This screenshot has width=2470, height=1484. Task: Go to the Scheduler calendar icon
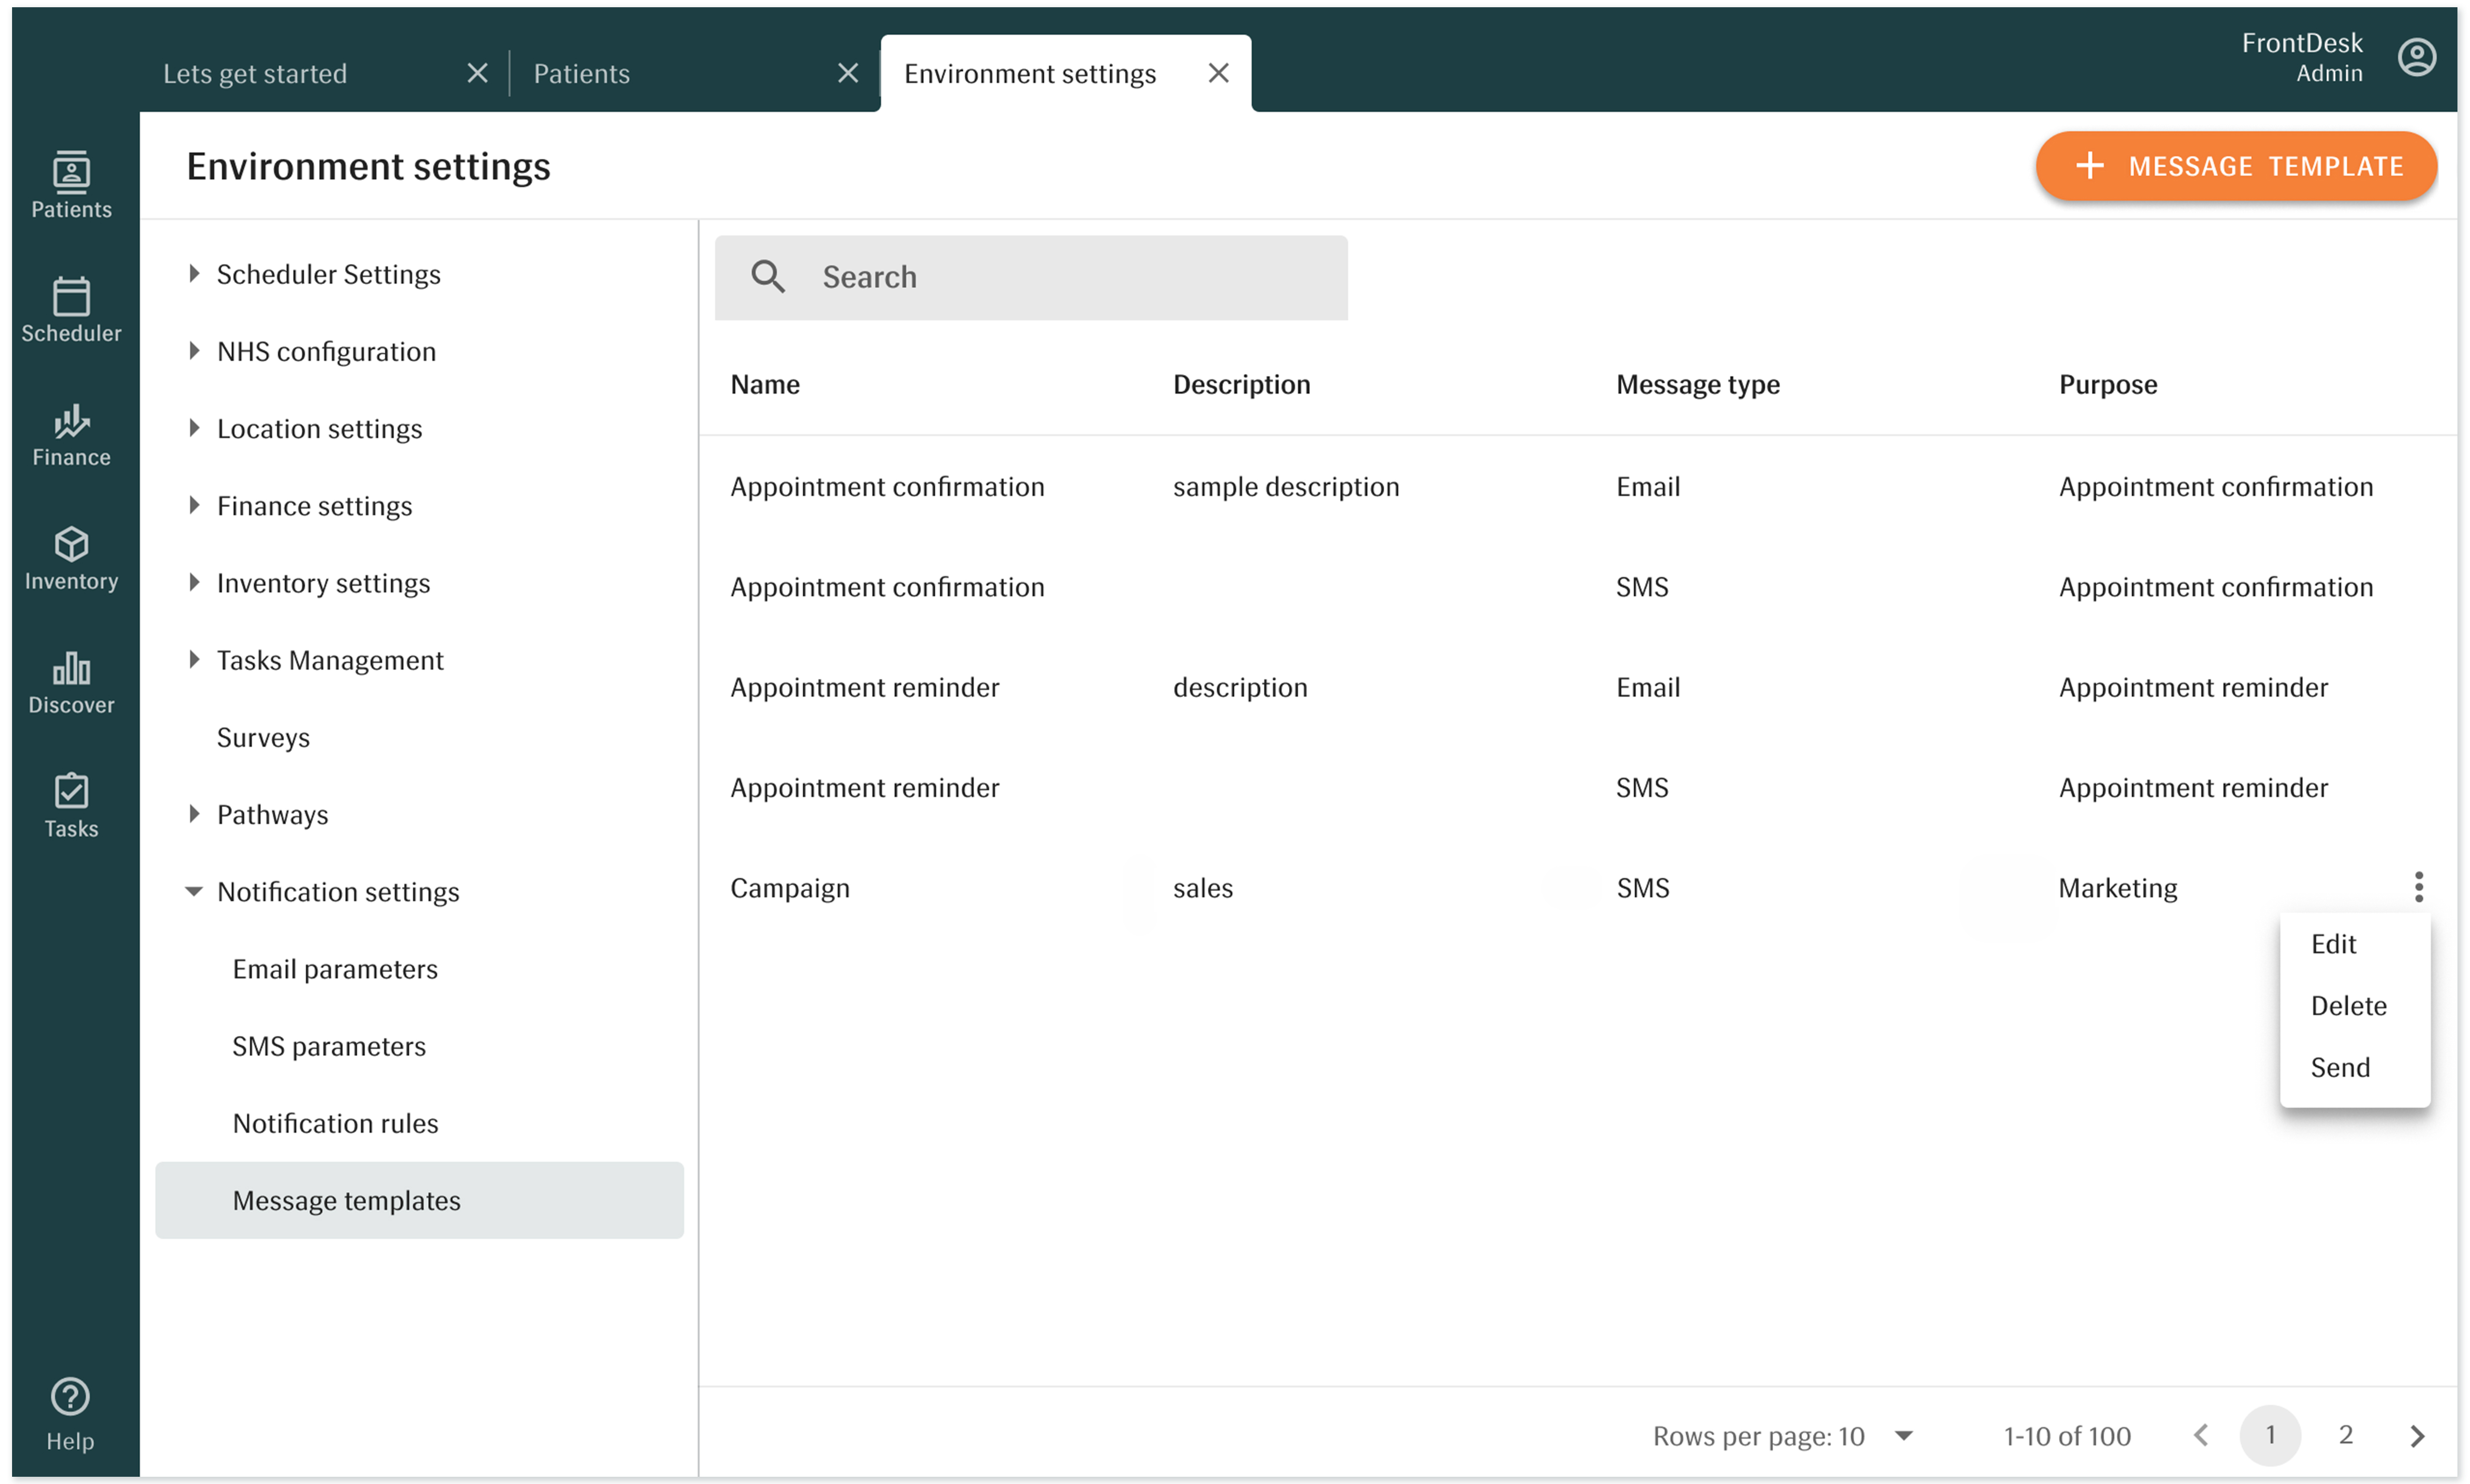point(71,309)
